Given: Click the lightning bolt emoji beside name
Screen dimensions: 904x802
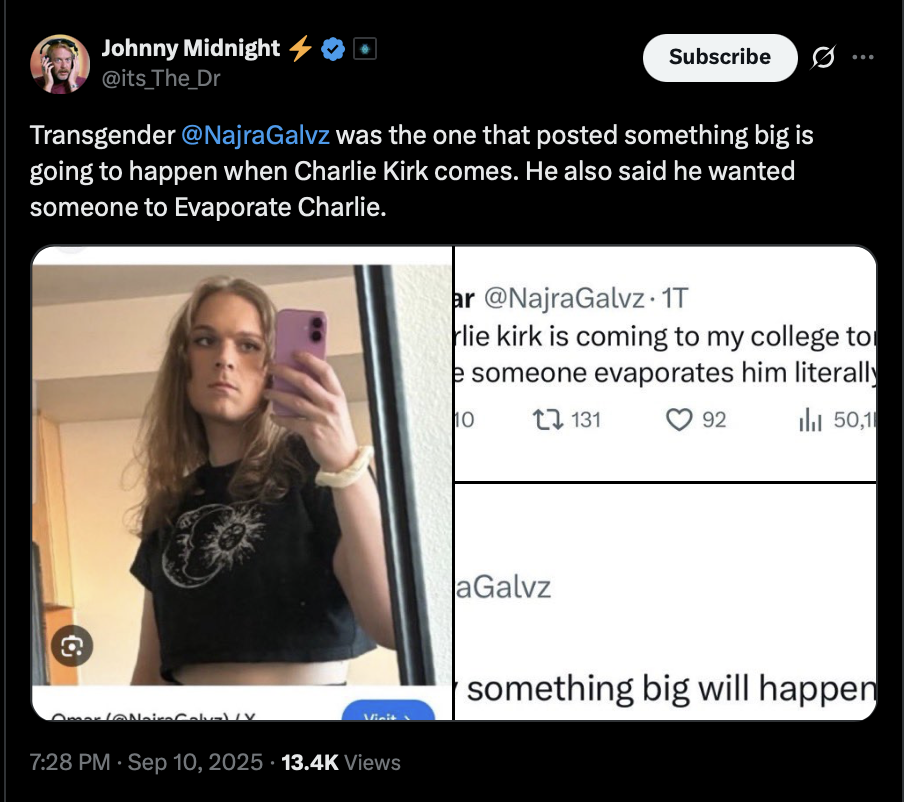Looking at the screenshot, I should pos(299,48).
